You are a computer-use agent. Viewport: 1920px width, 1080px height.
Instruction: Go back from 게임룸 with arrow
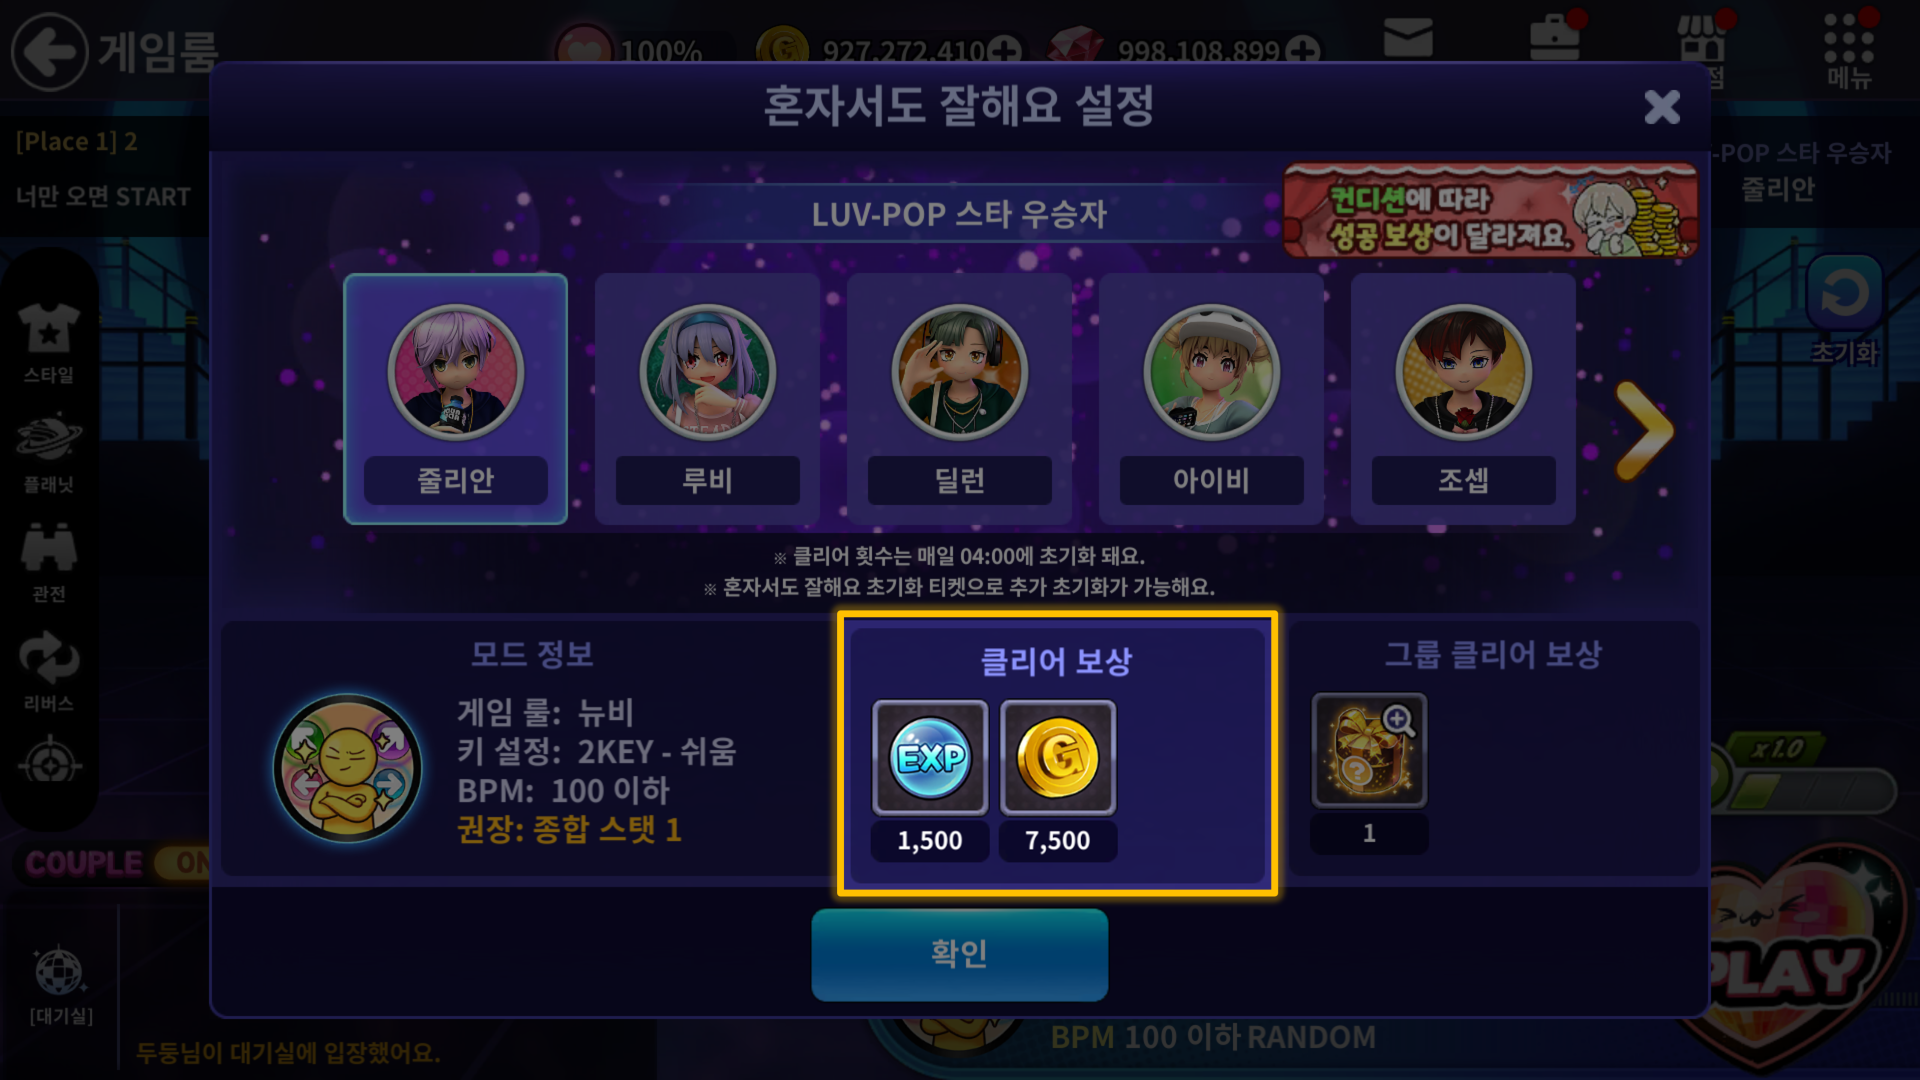tap(49, 51)
